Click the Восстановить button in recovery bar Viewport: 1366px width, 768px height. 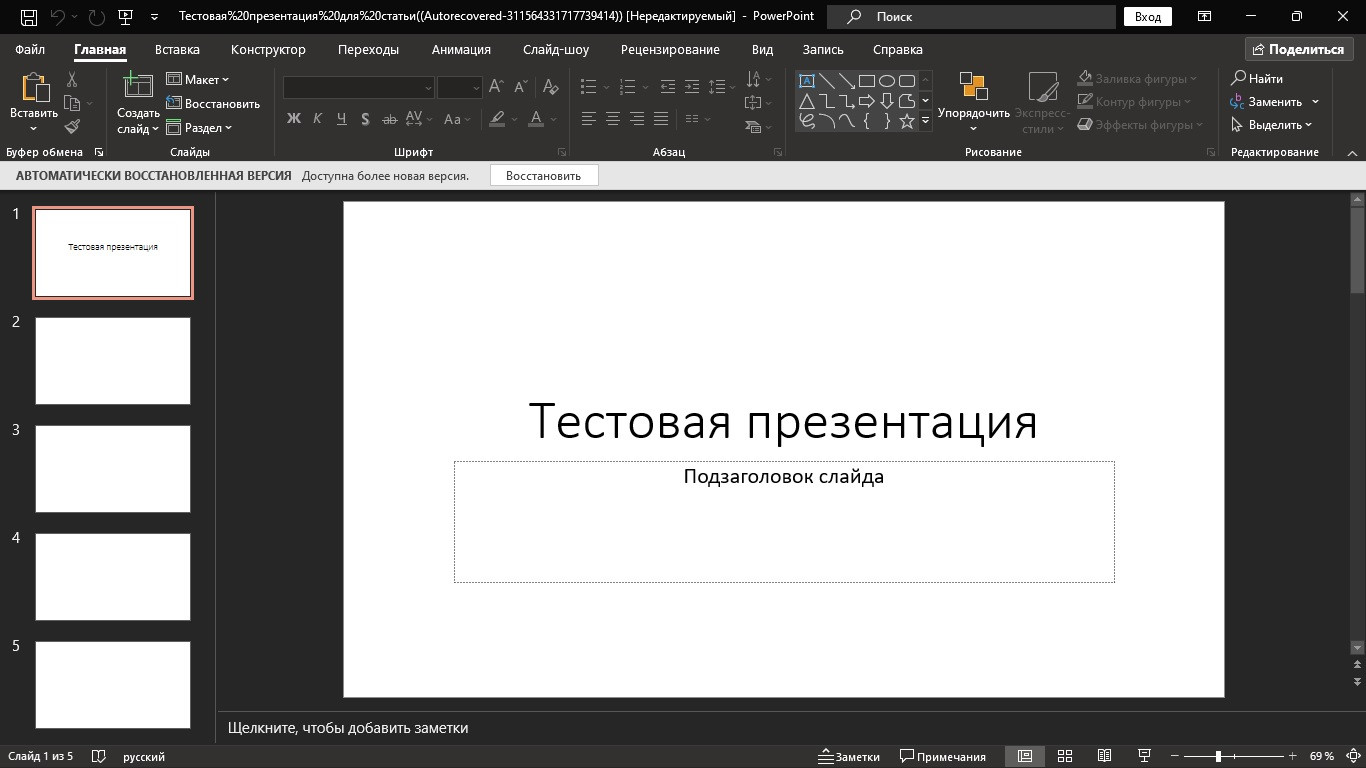pyautogui.click(x=543, y=175)
